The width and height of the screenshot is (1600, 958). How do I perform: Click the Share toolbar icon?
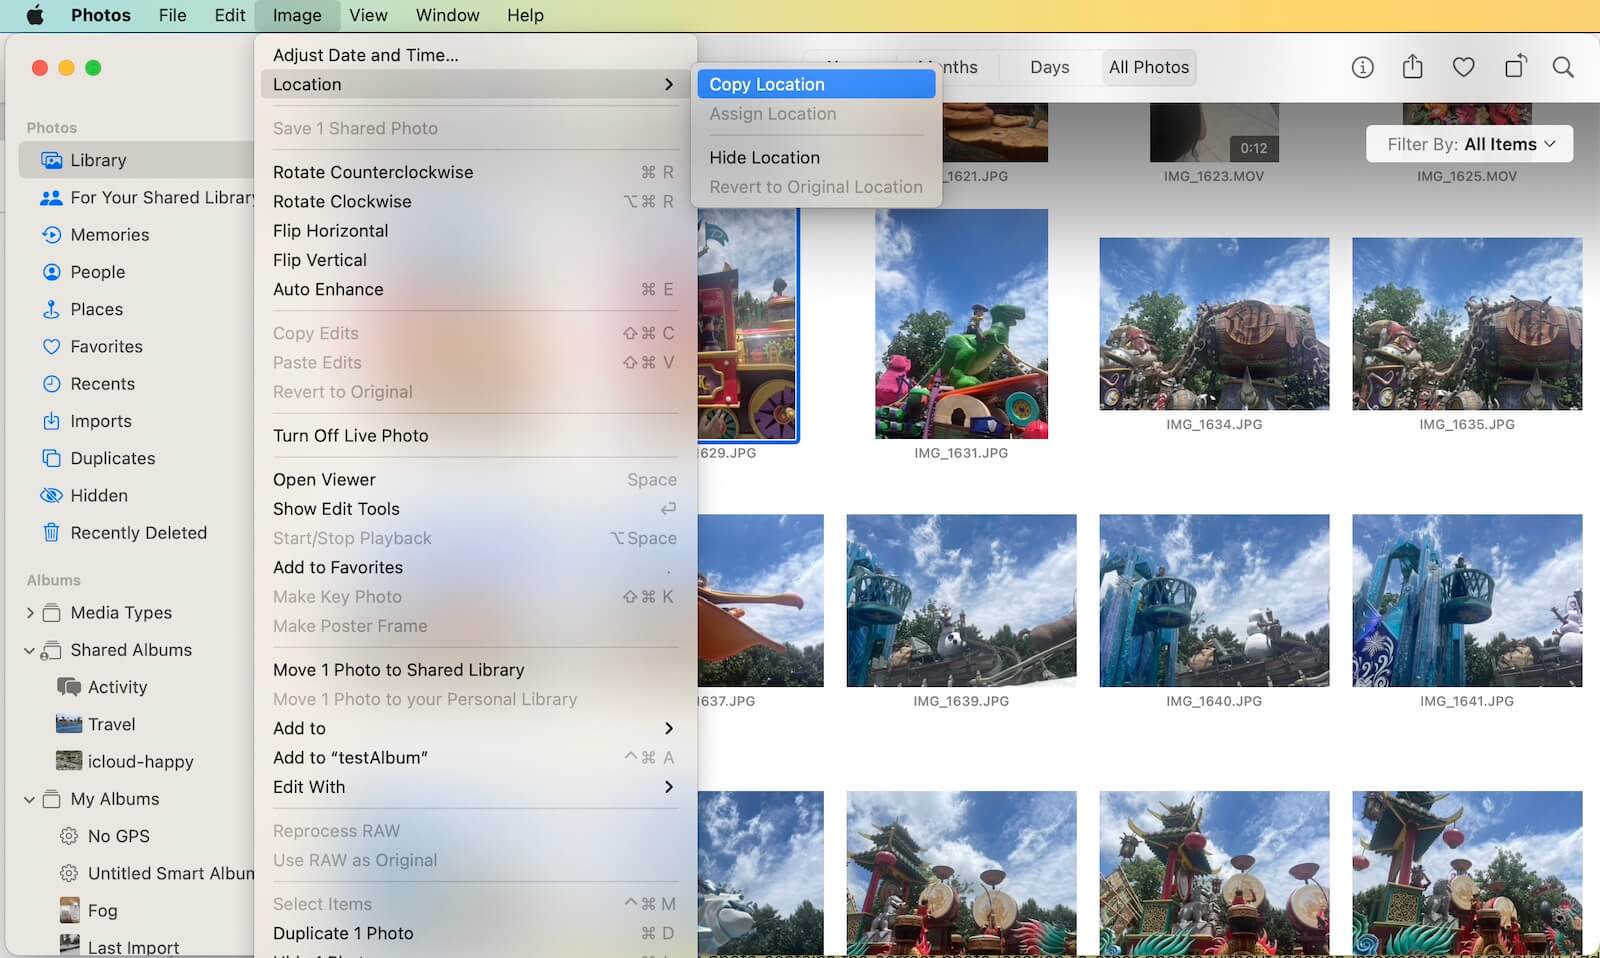[1412, 67]
